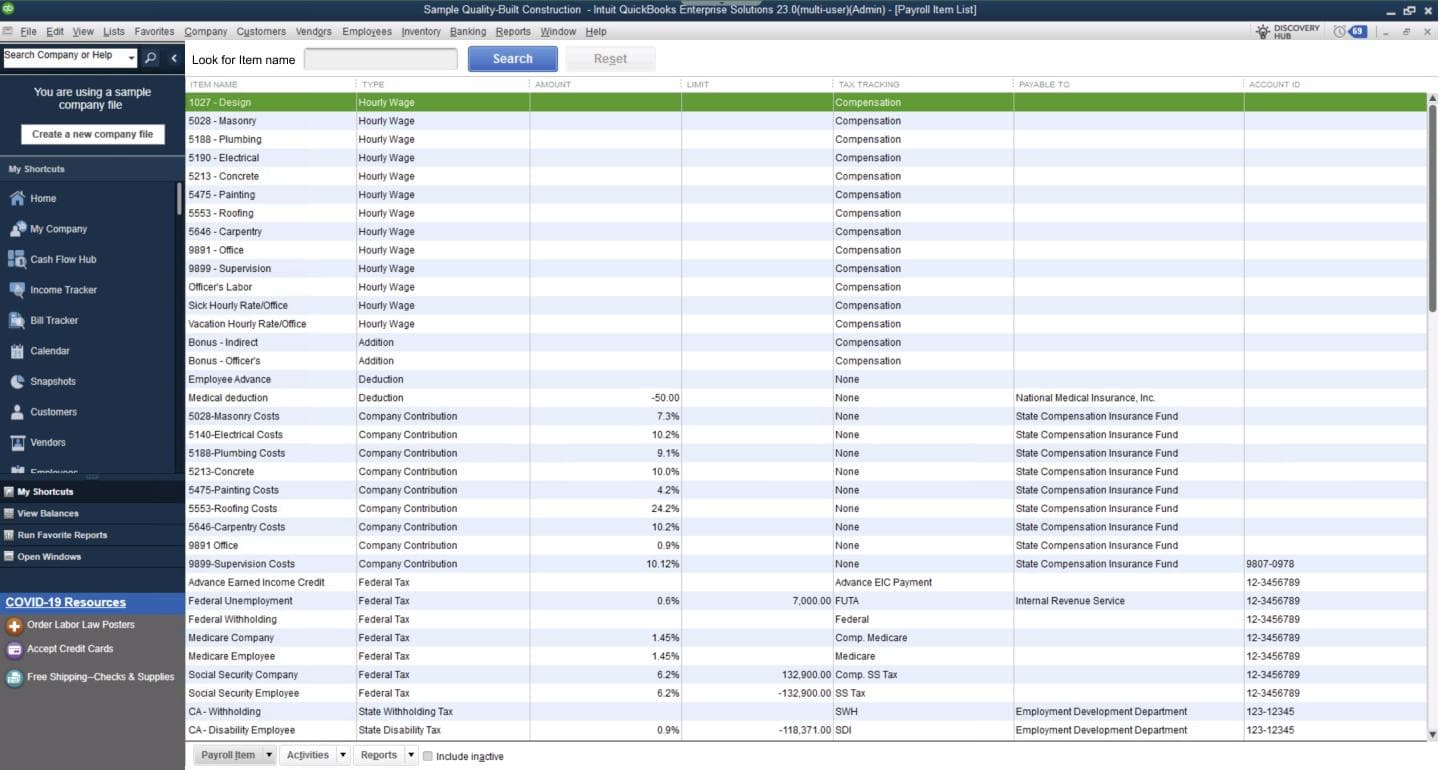
Task: Toggle Include inactive checkbox
Action: coord(428,756)
